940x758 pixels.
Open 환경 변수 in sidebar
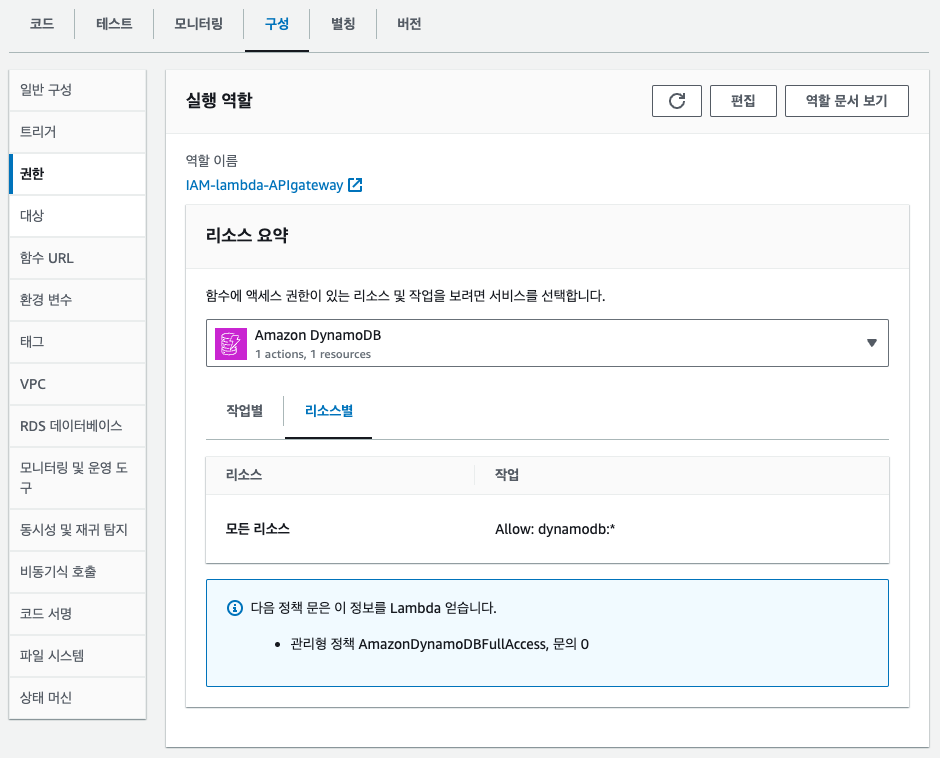pos(77,300)
